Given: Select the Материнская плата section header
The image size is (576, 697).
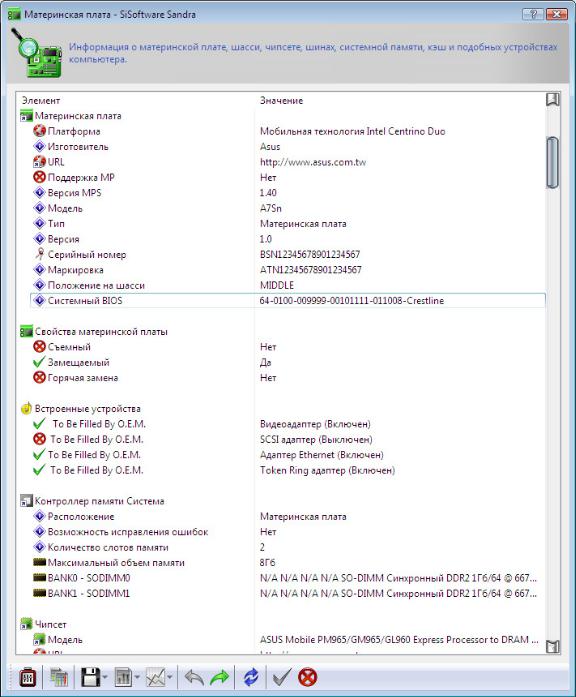Looking at the screenshot, I should [78, 116].
